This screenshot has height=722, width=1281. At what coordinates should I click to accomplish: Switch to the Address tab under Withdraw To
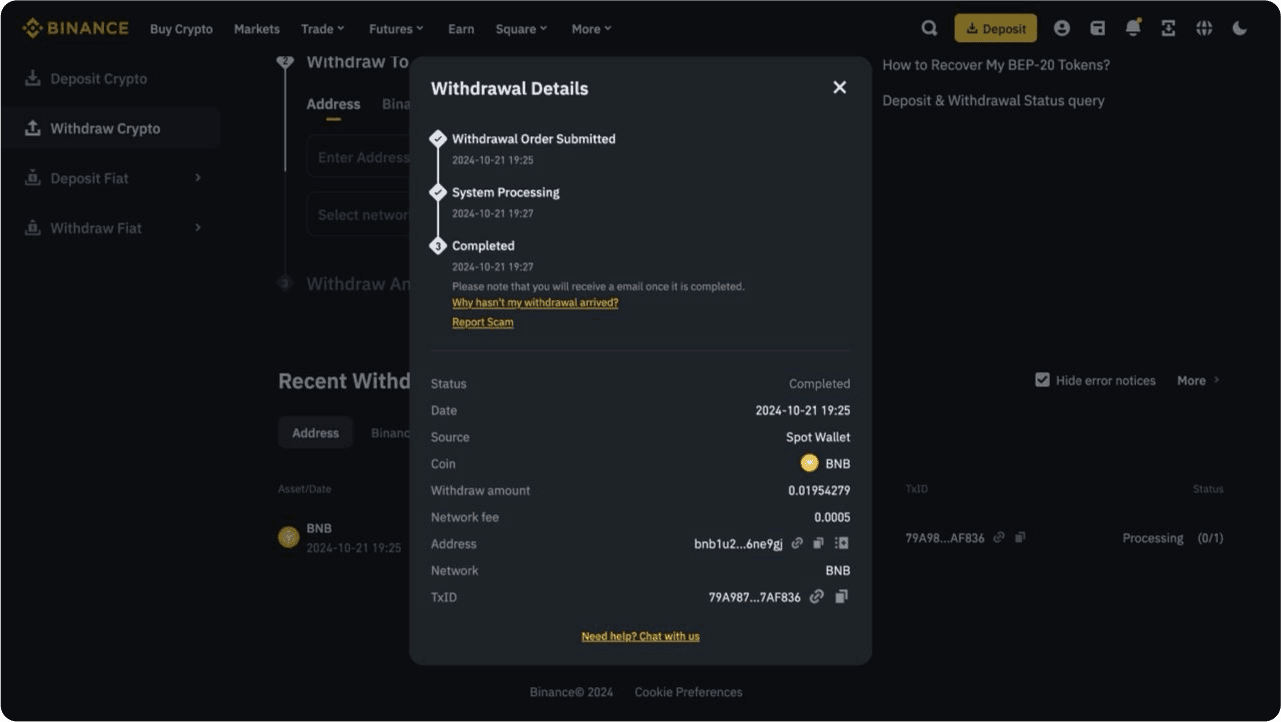tap(333, 104)
